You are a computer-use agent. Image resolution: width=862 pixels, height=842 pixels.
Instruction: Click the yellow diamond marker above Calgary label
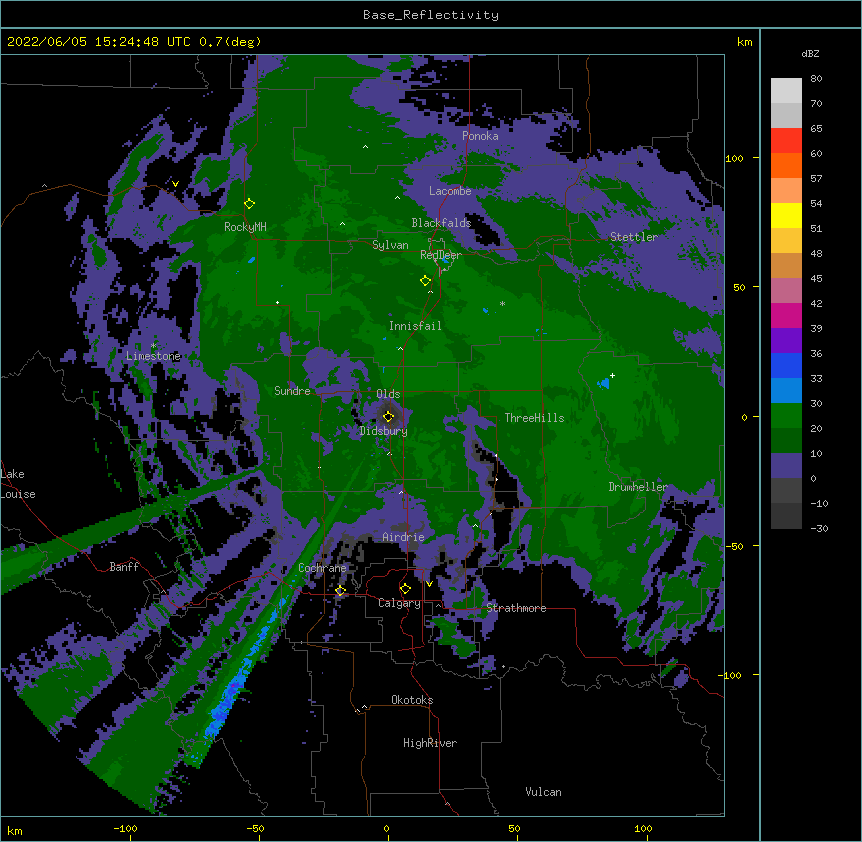405,589
